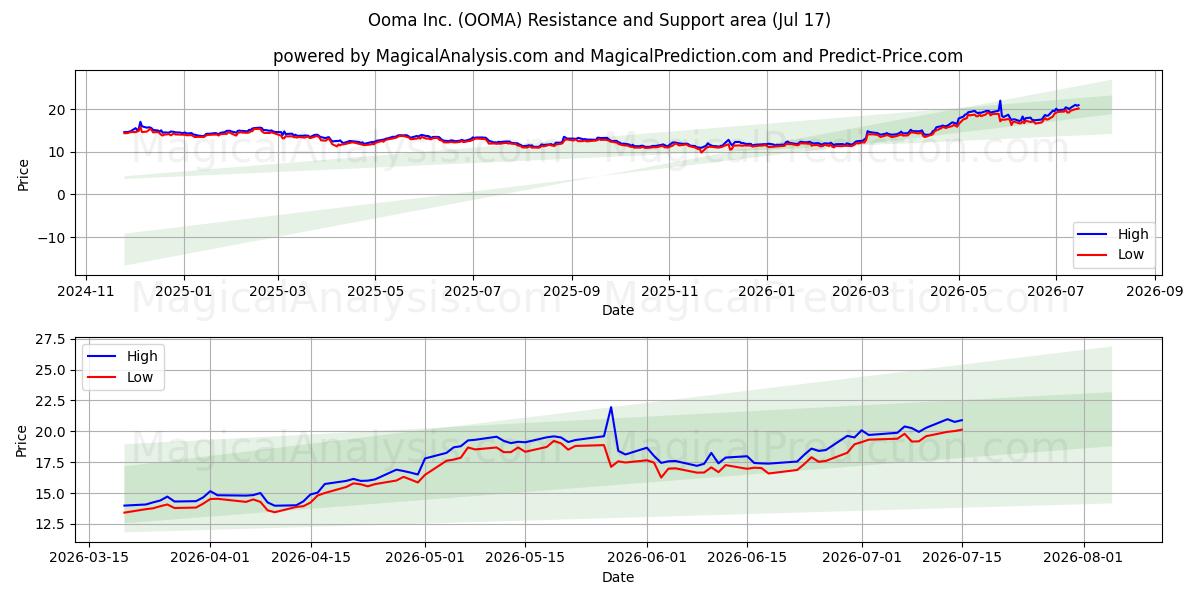1200x600 pixels.
Task: Click the '2026-05-15' x-axis label in bottom chart
Action: 525,559
